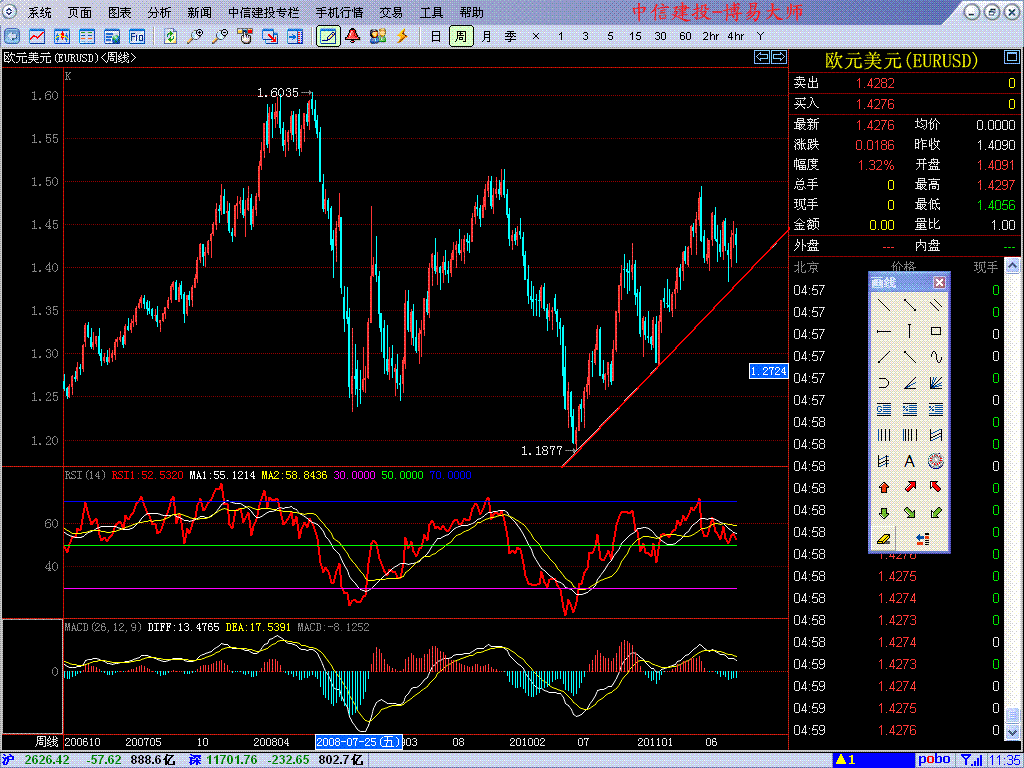This screenshot has height=768, width=1024.
Task: Click the tick list scrollbar up arrow
Action: click(x=1012, y=266)
